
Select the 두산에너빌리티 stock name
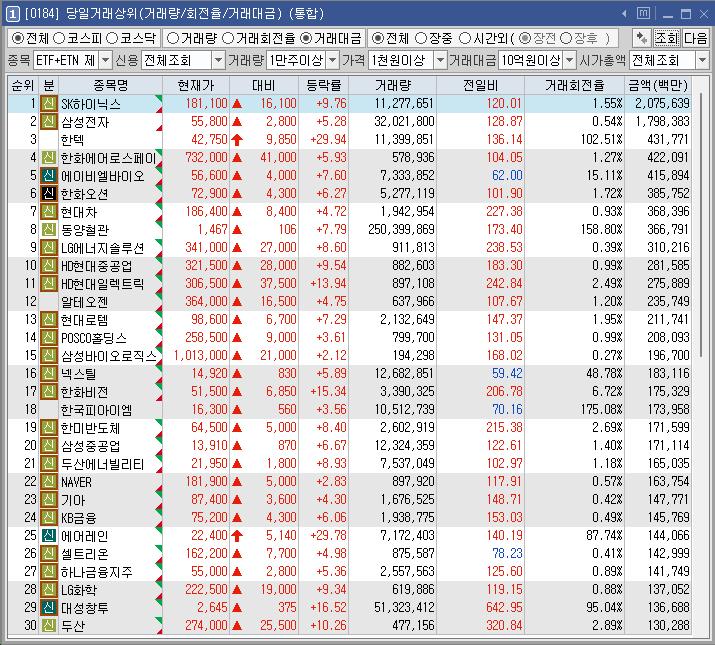click(102, 463)
